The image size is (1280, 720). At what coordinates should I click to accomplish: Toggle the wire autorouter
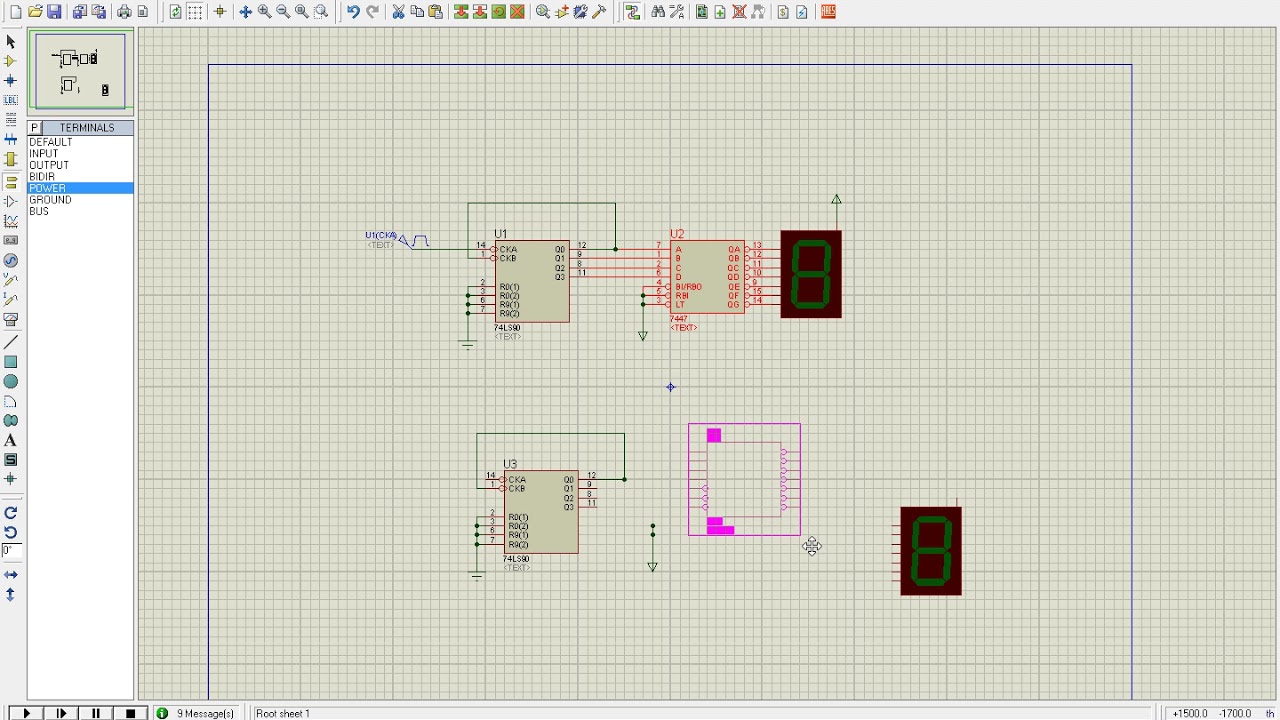tap(633, 12)
